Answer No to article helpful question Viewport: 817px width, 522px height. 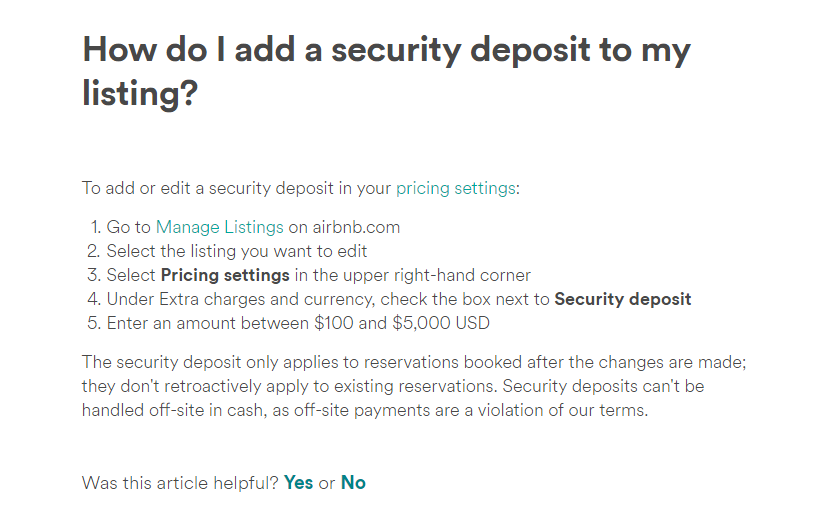pos(353,483)
